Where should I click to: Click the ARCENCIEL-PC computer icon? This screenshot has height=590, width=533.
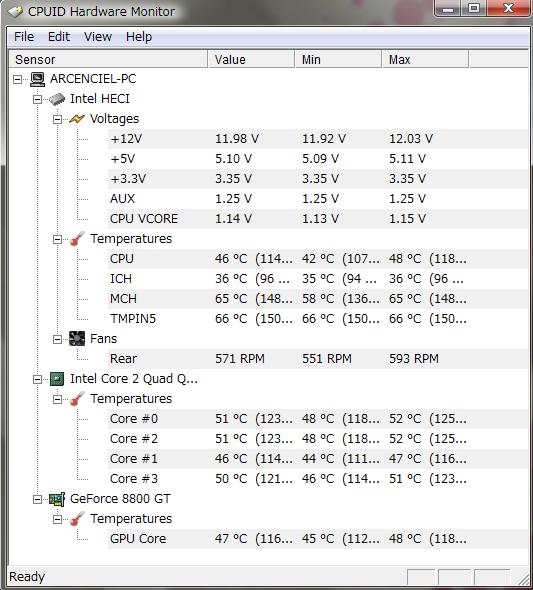pyautogui.click(x=38, y=79)
